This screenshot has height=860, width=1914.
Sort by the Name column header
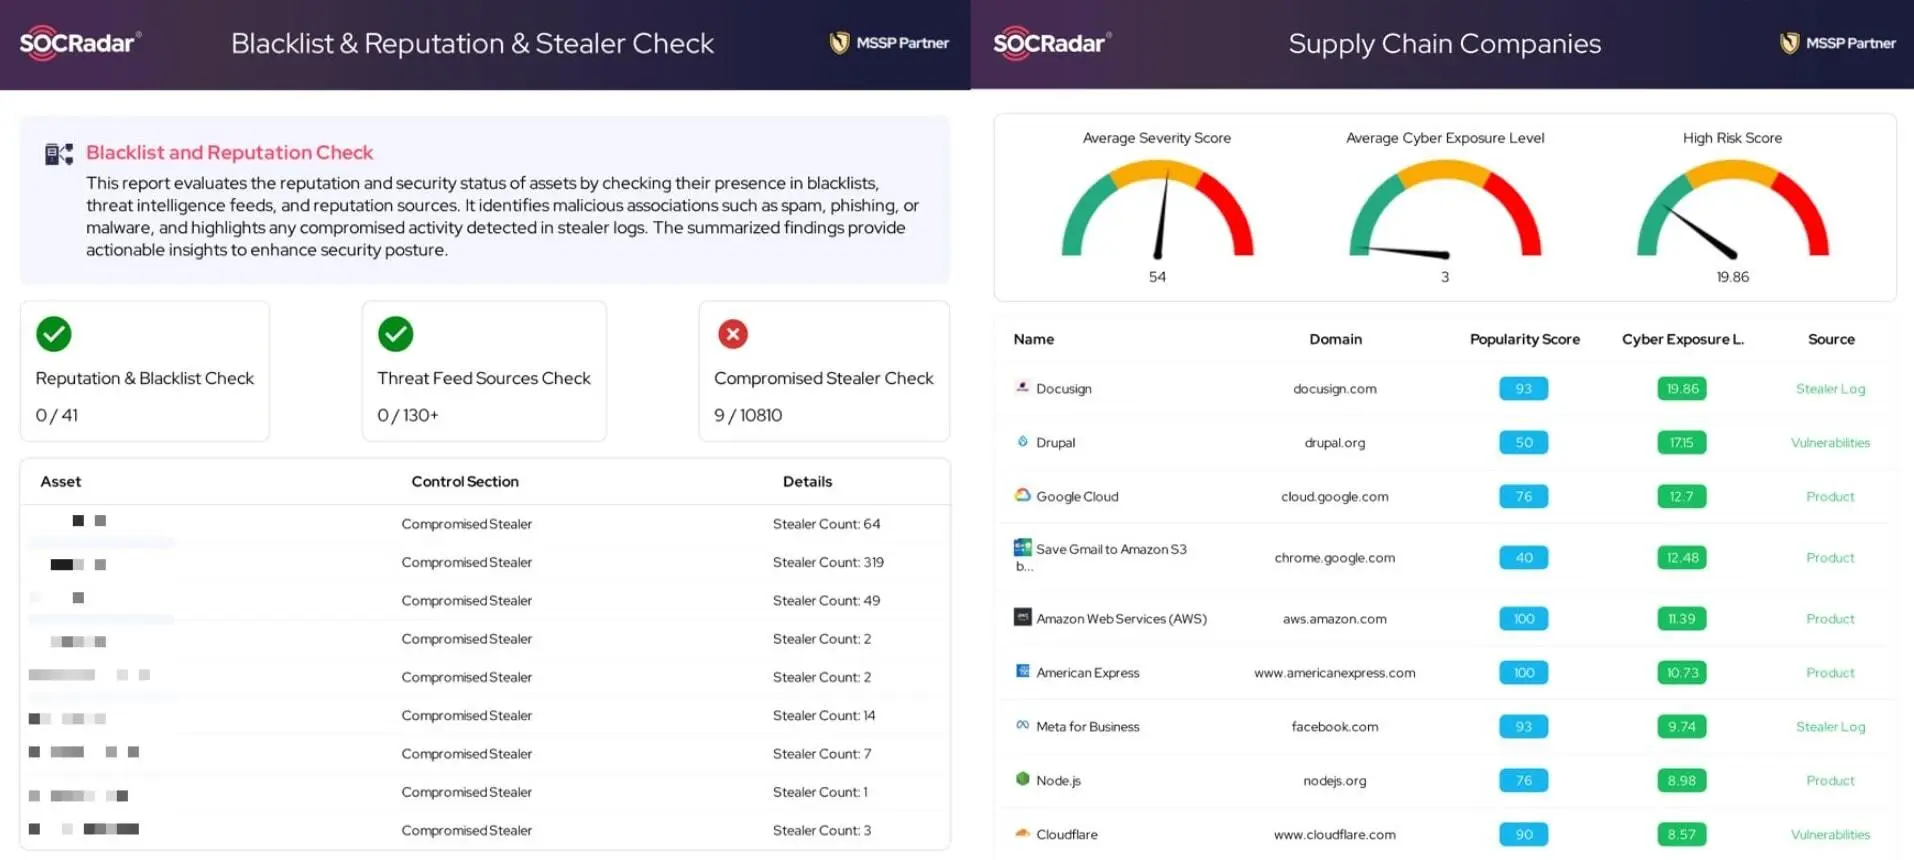click(1034, 339)
